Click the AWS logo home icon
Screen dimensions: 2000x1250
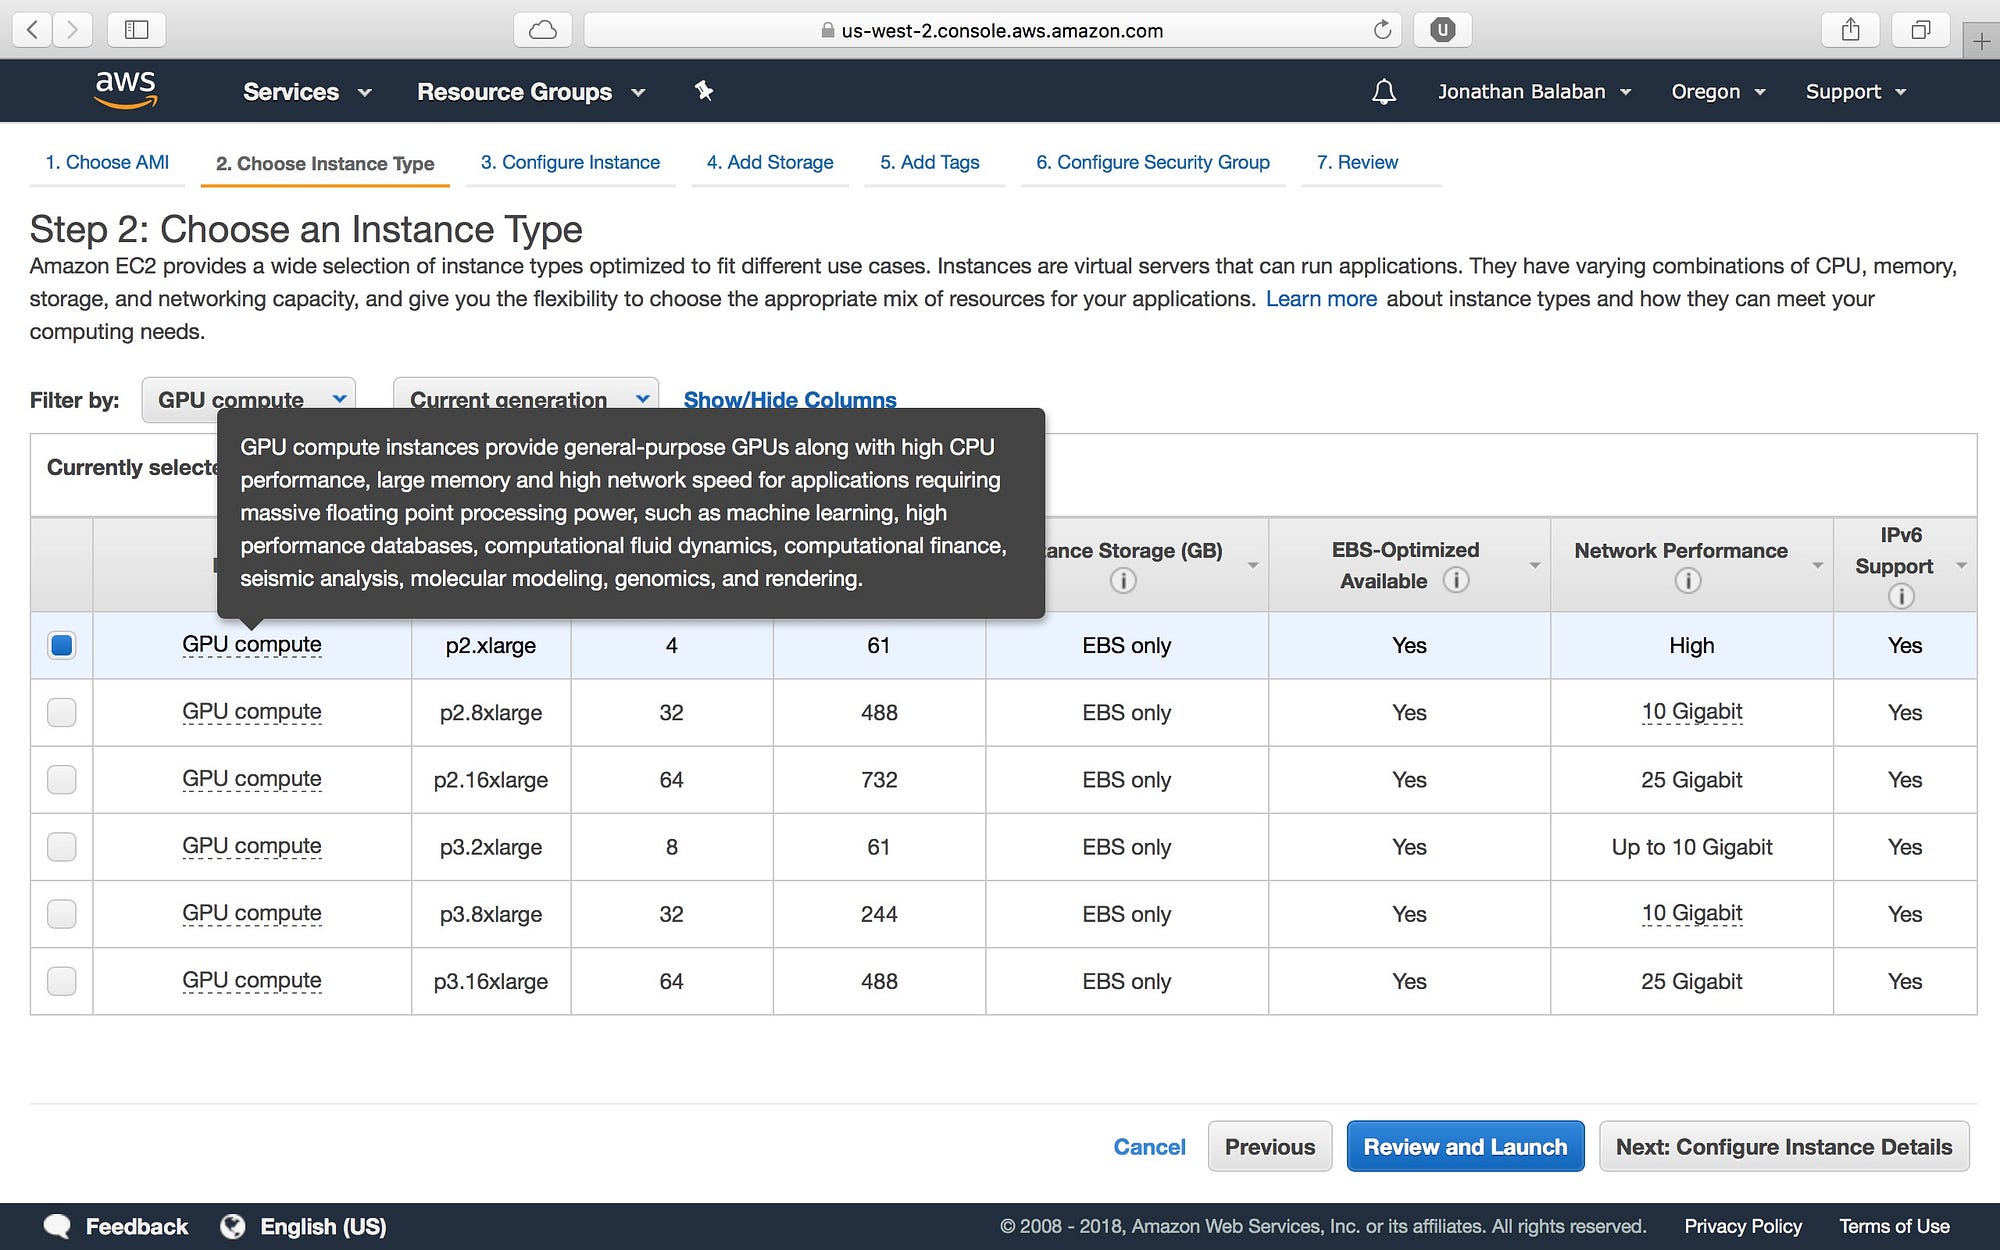pos(125,90)
